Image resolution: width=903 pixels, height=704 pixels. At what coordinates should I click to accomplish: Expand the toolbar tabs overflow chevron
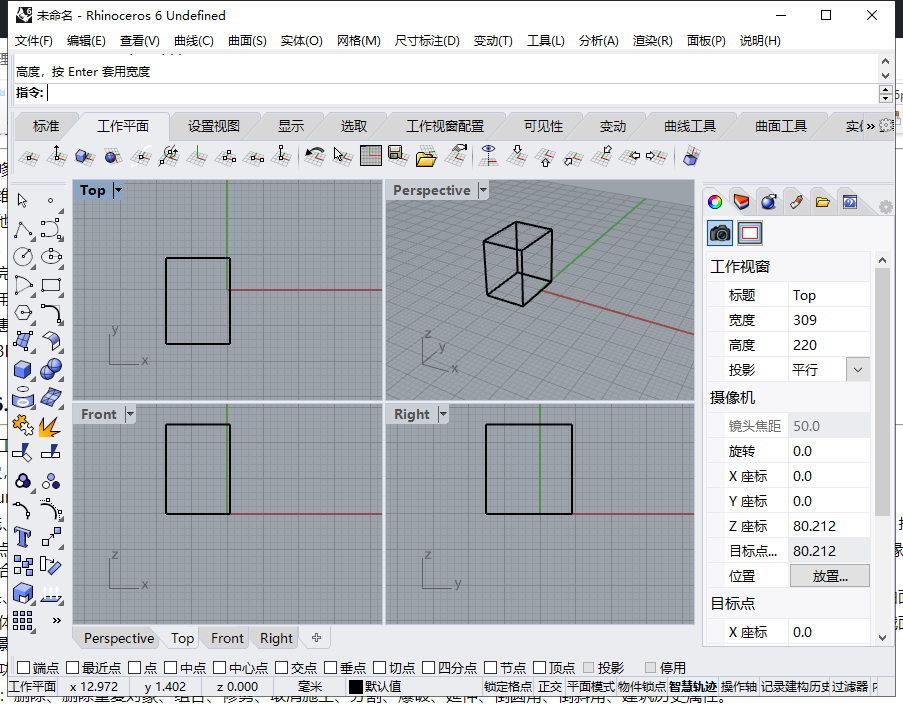coord(870,126)
